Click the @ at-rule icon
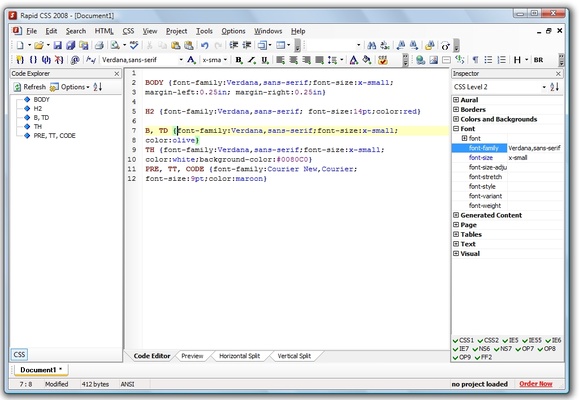 75,60
